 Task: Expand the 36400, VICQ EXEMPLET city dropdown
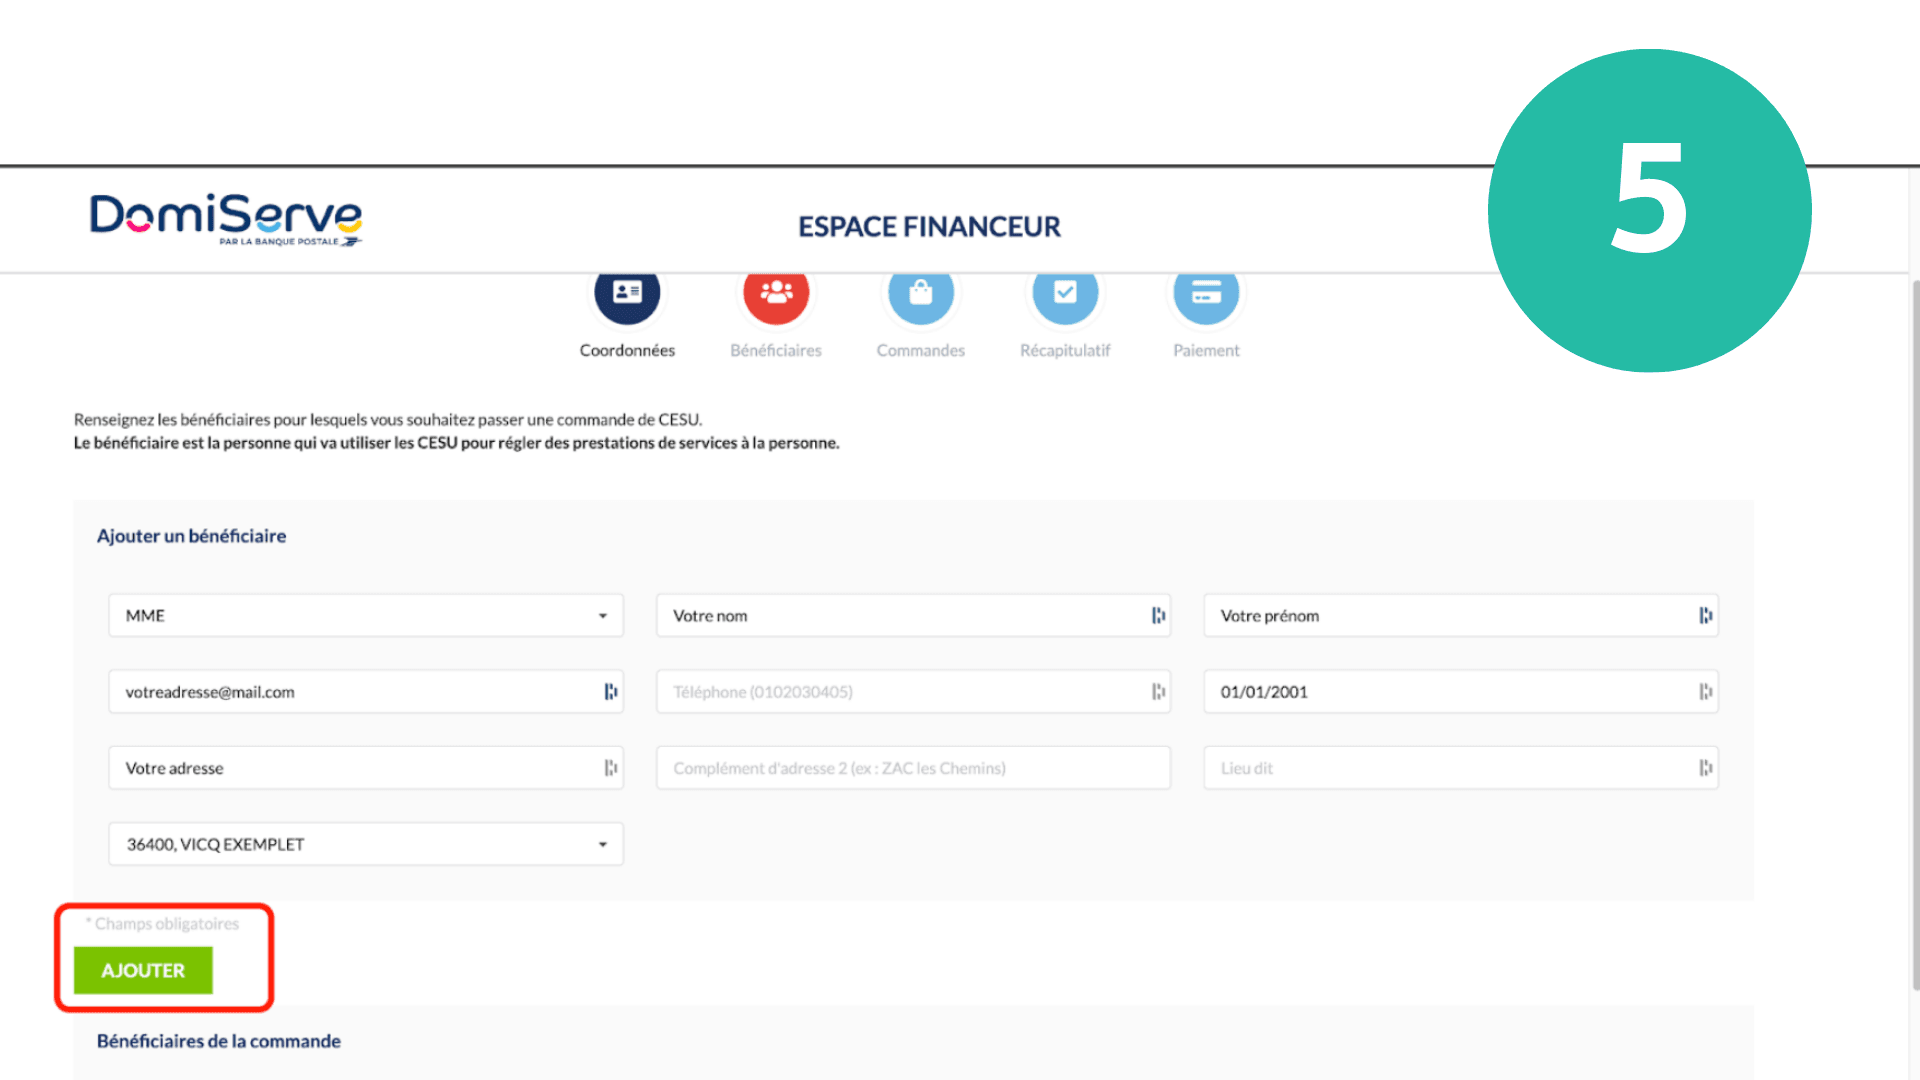click(365, 844)
